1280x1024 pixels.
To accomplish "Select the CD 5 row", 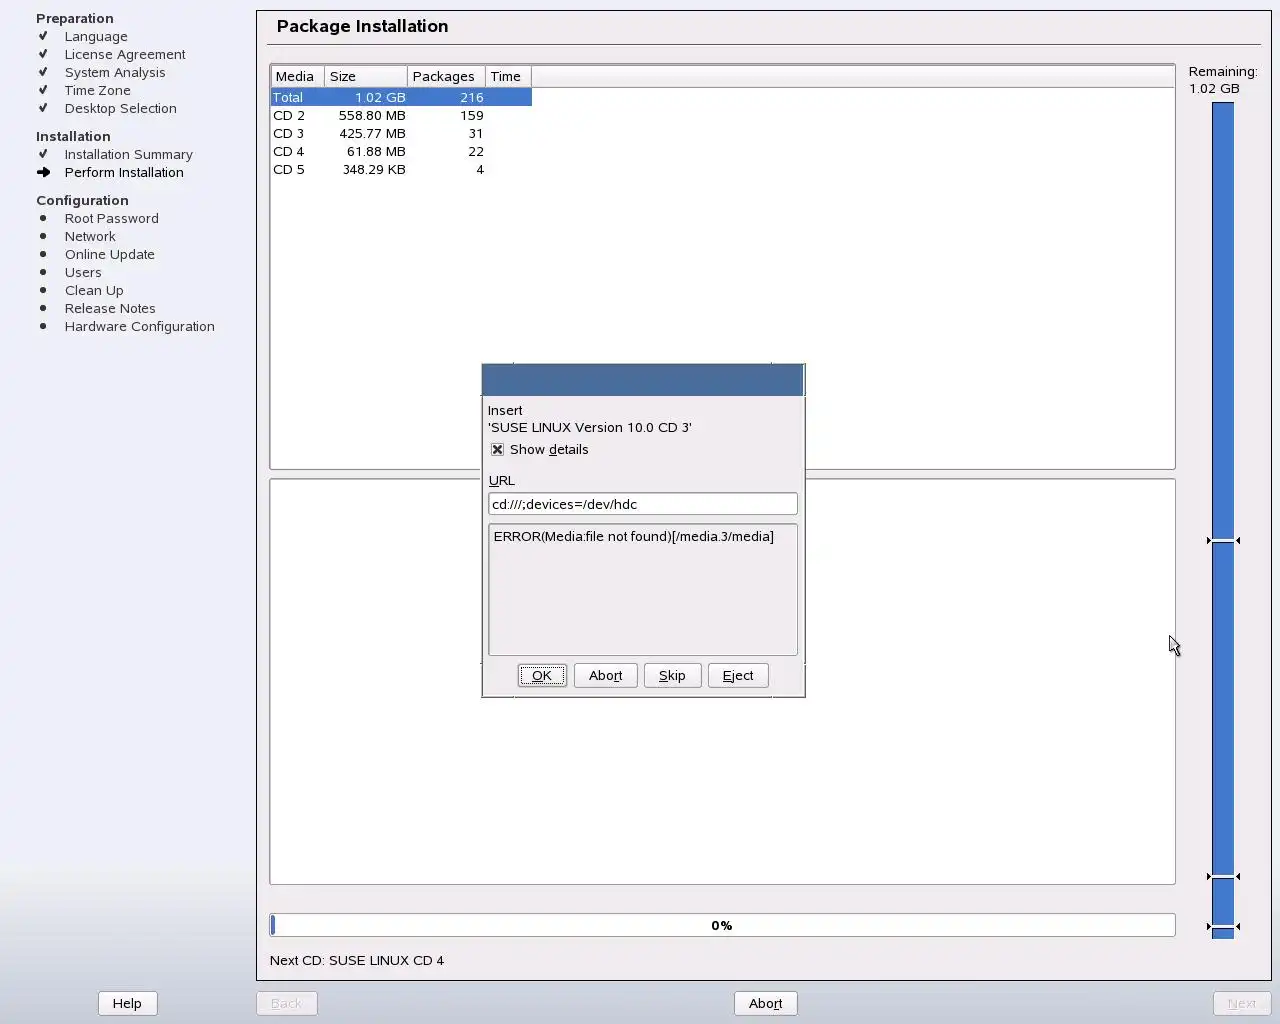I will (401, 169).
